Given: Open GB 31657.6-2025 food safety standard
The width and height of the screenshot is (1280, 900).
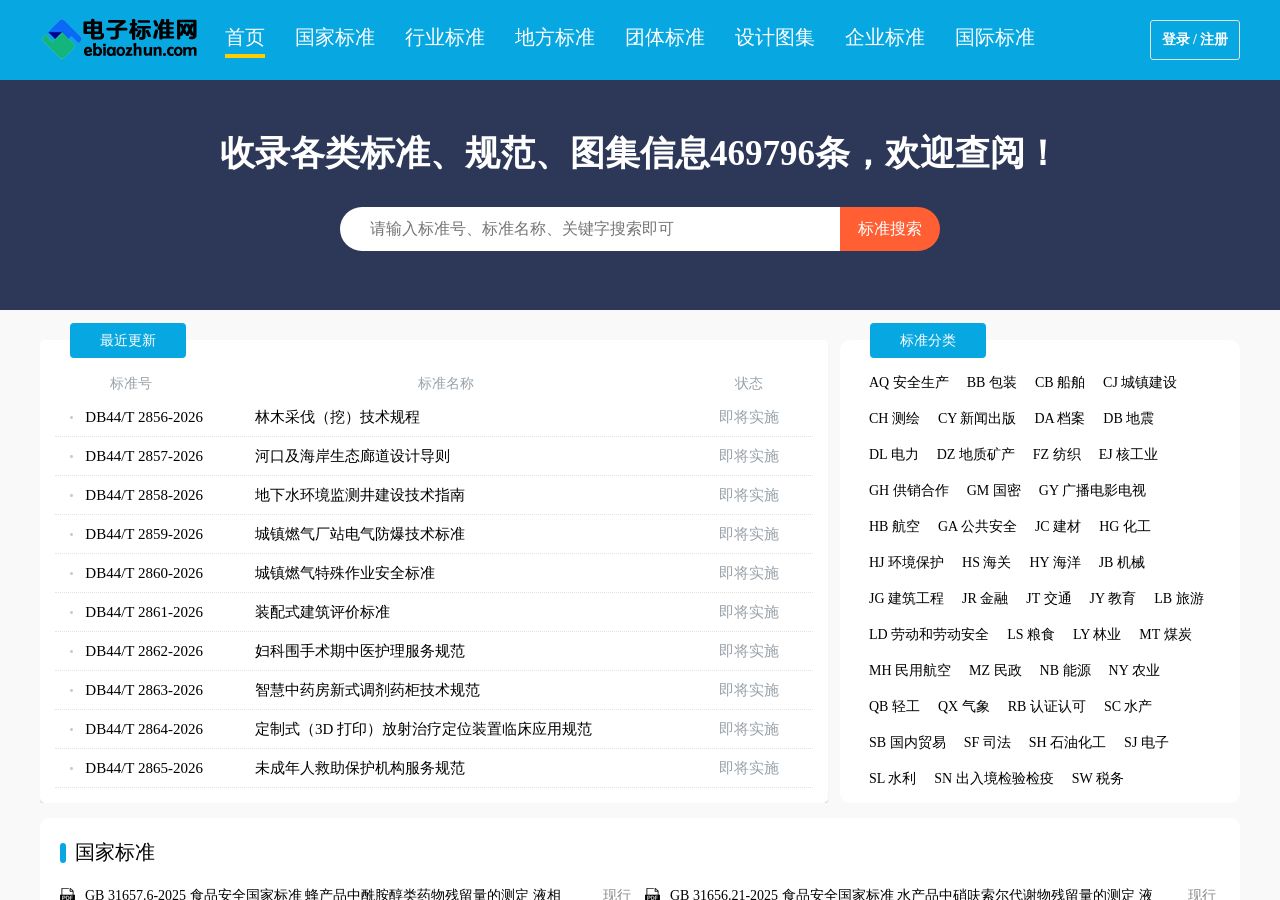Looking at the screenshot, I should (x=323, y=894).
